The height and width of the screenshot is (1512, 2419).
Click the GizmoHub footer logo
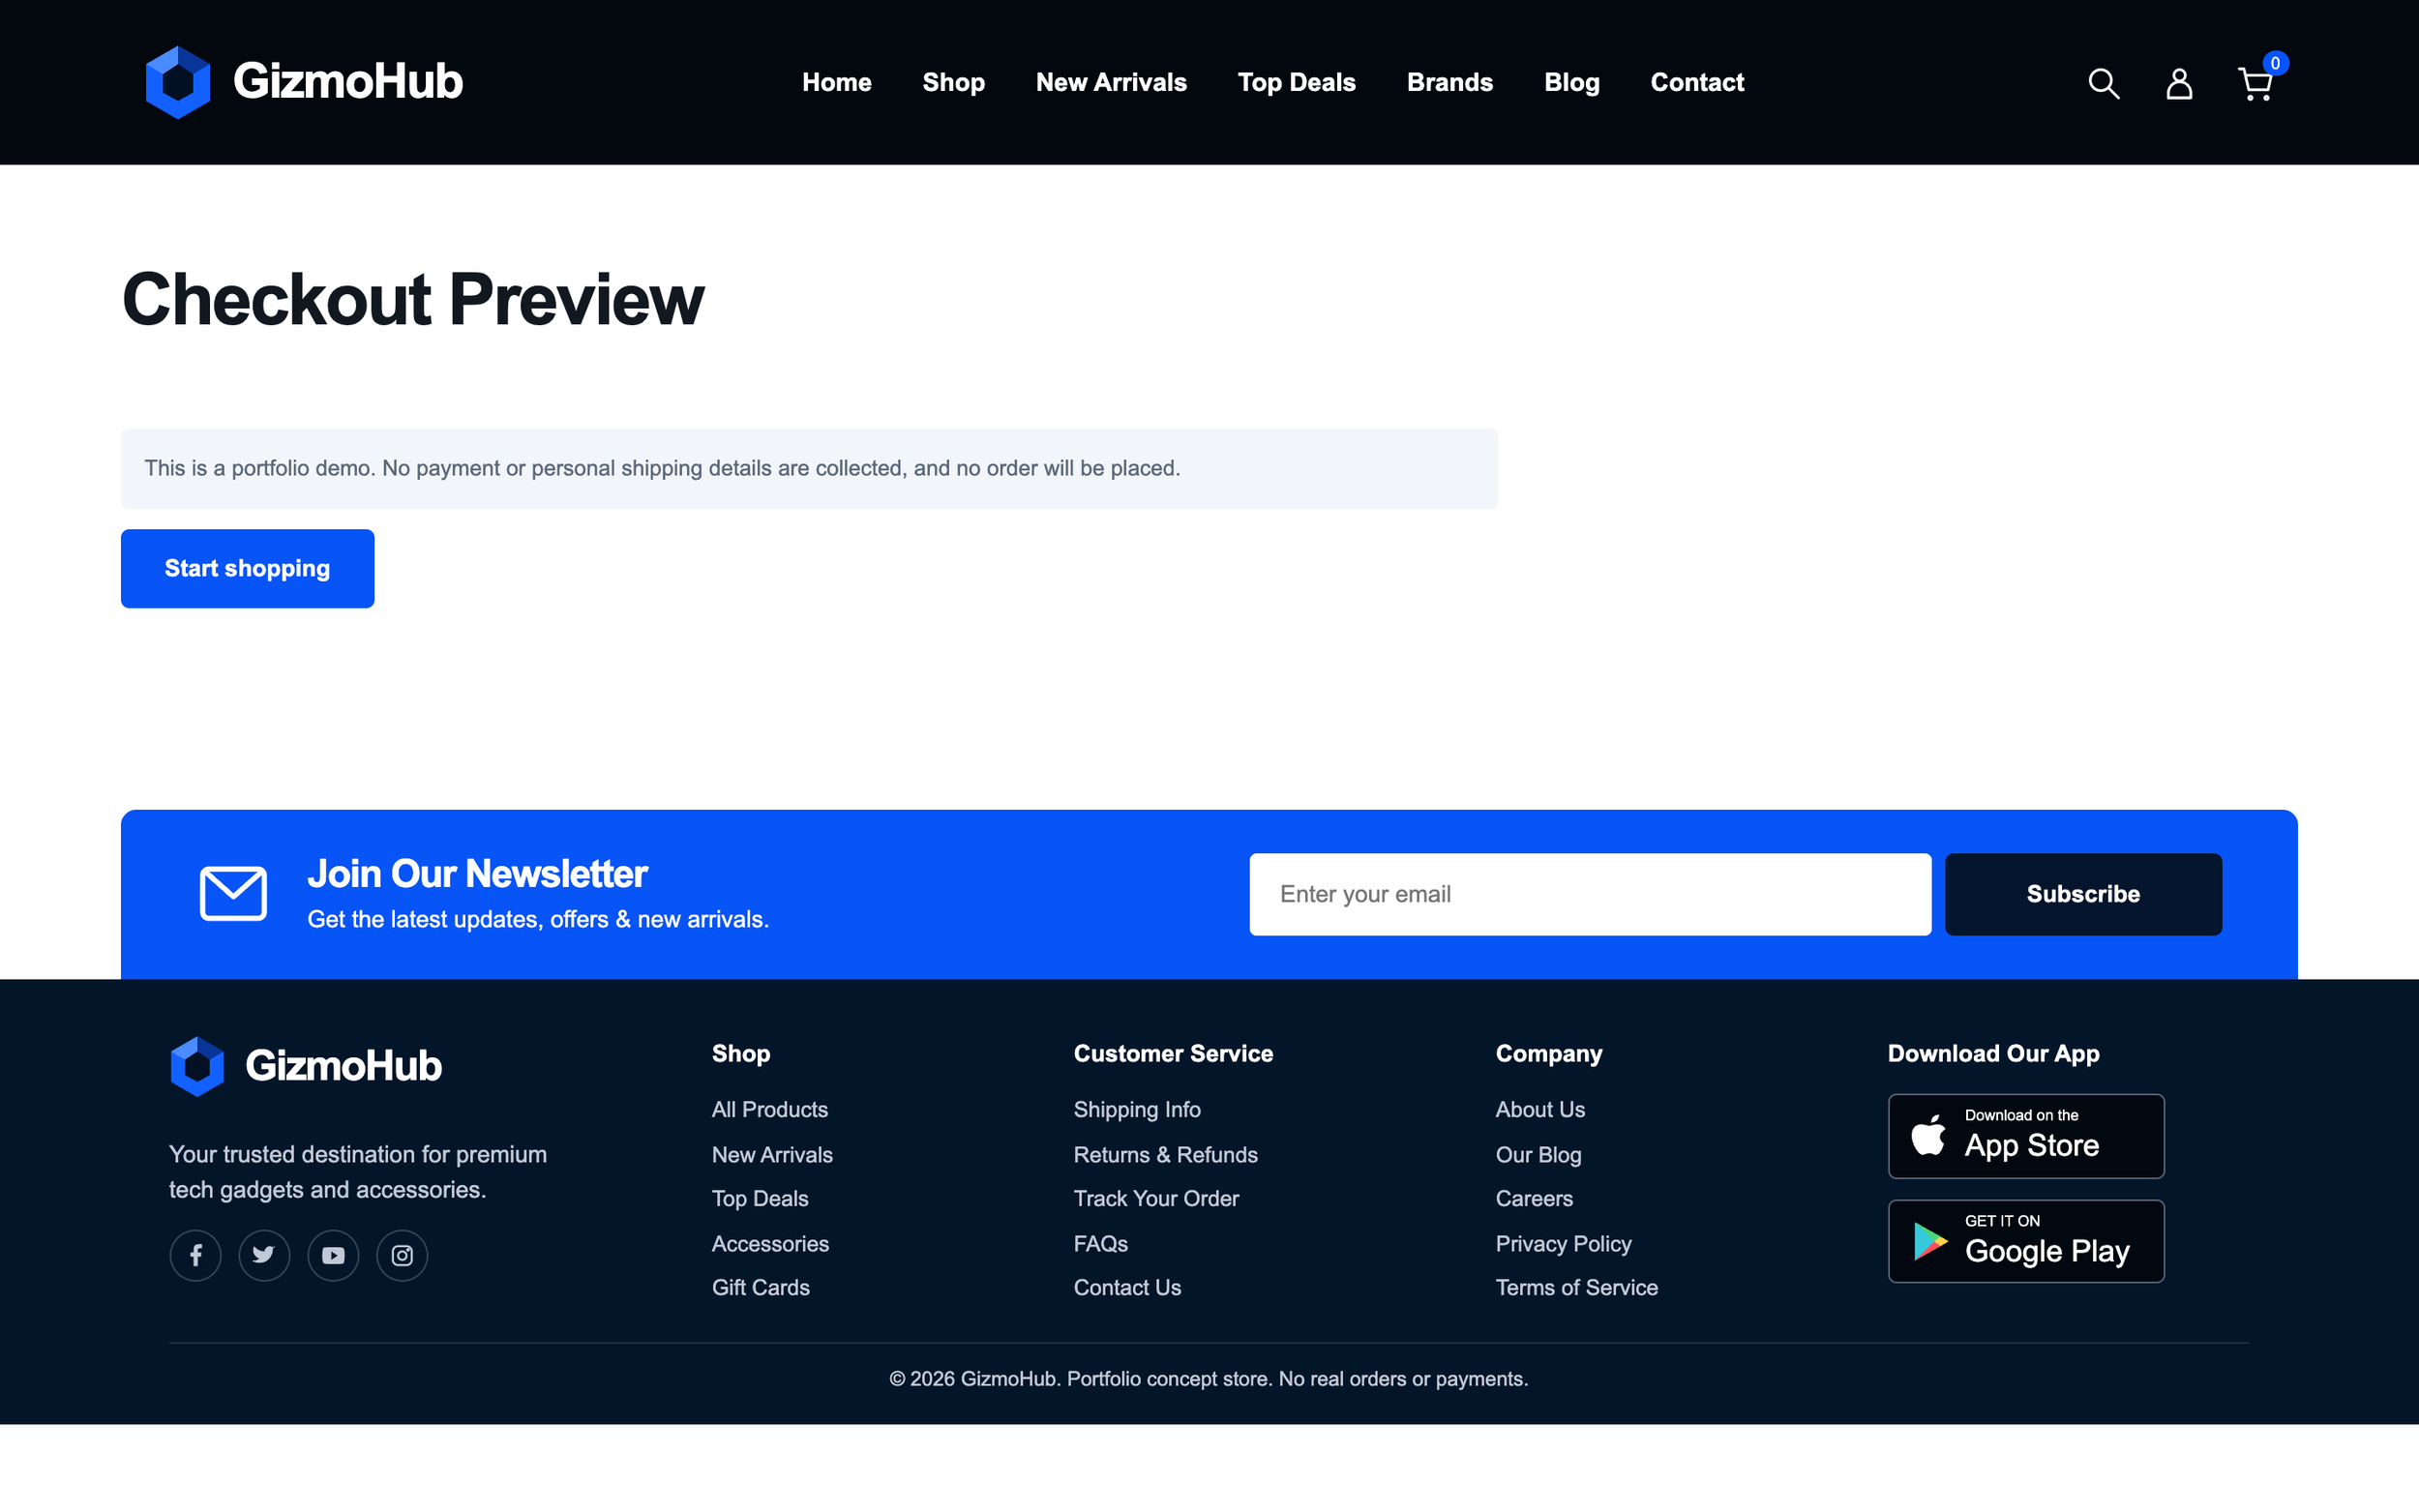[306, 1066]
